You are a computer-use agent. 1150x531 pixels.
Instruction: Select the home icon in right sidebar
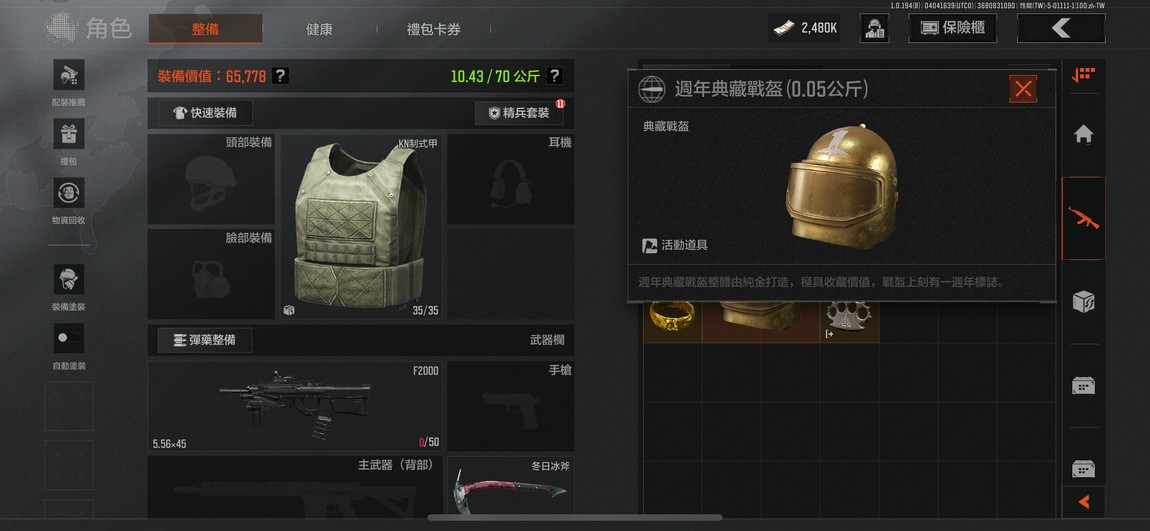click(x=1083, y=134)
